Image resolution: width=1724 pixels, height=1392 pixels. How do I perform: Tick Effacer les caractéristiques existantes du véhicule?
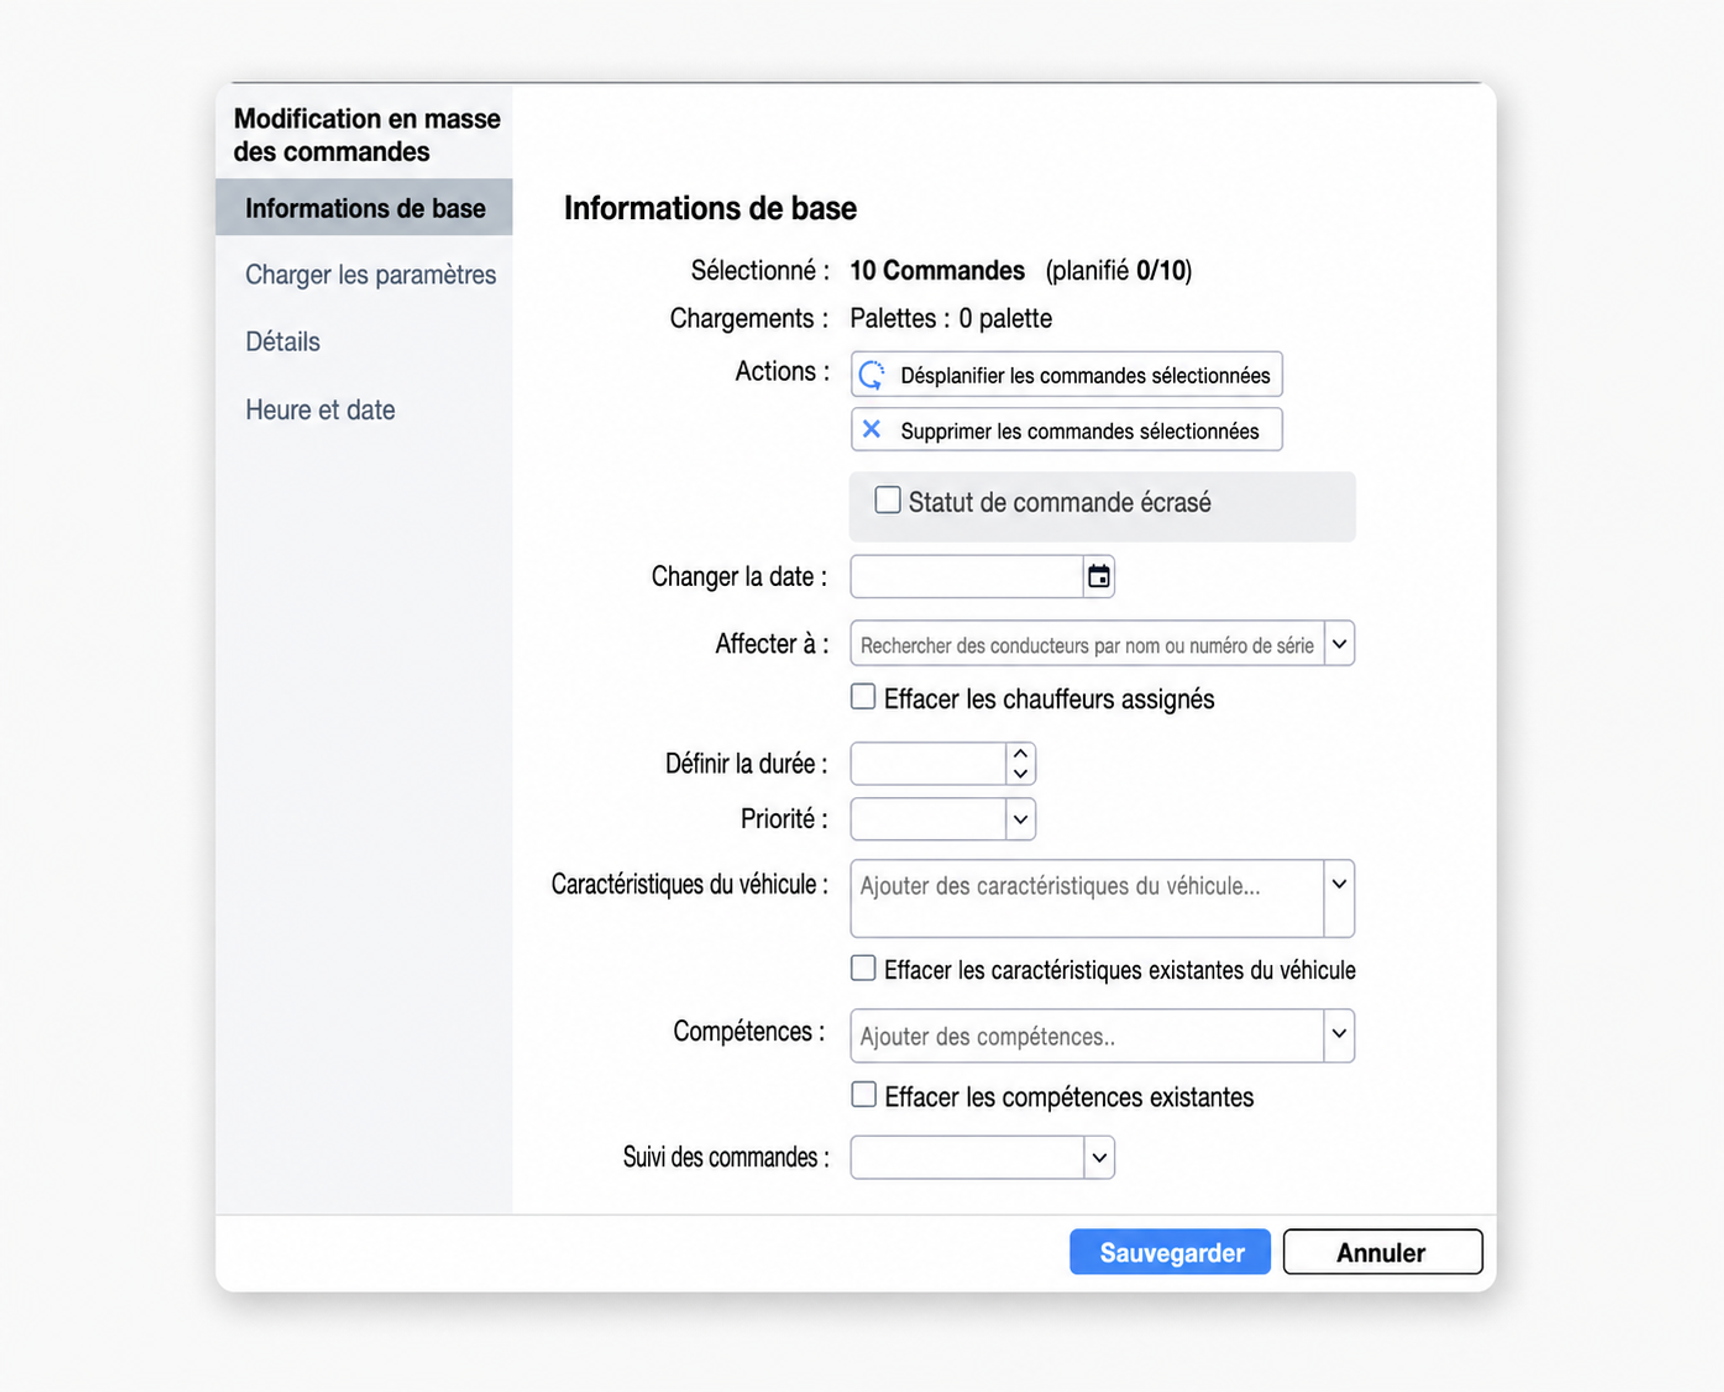[863, 968]
